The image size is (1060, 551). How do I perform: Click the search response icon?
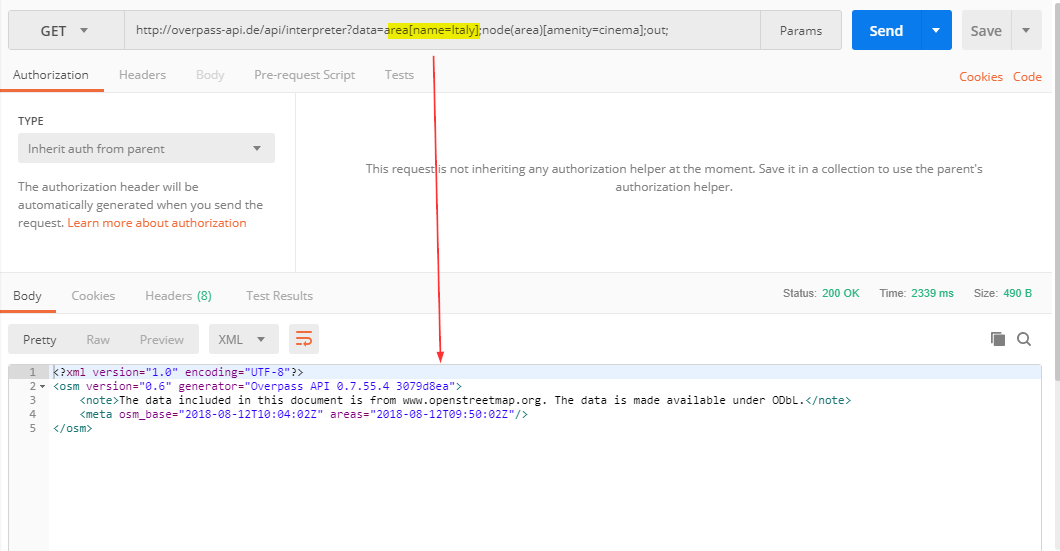pos(1024,339)
